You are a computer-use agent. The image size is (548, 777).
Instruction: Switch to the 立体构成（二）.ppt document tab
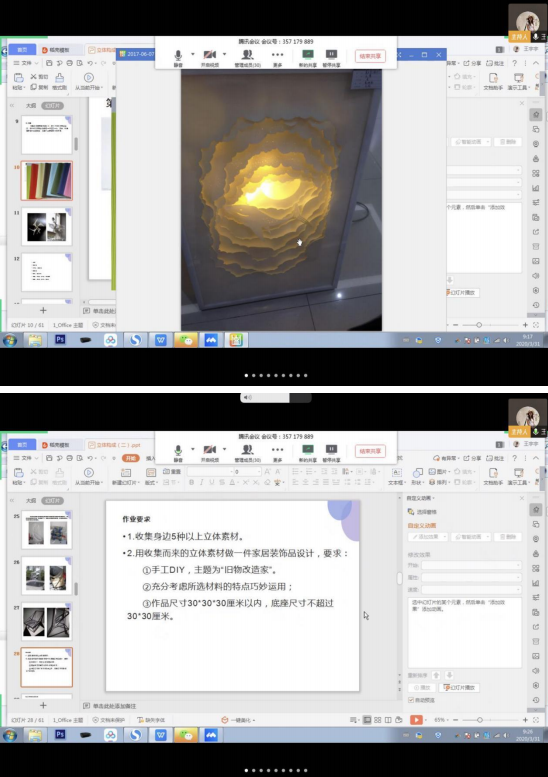115,445
